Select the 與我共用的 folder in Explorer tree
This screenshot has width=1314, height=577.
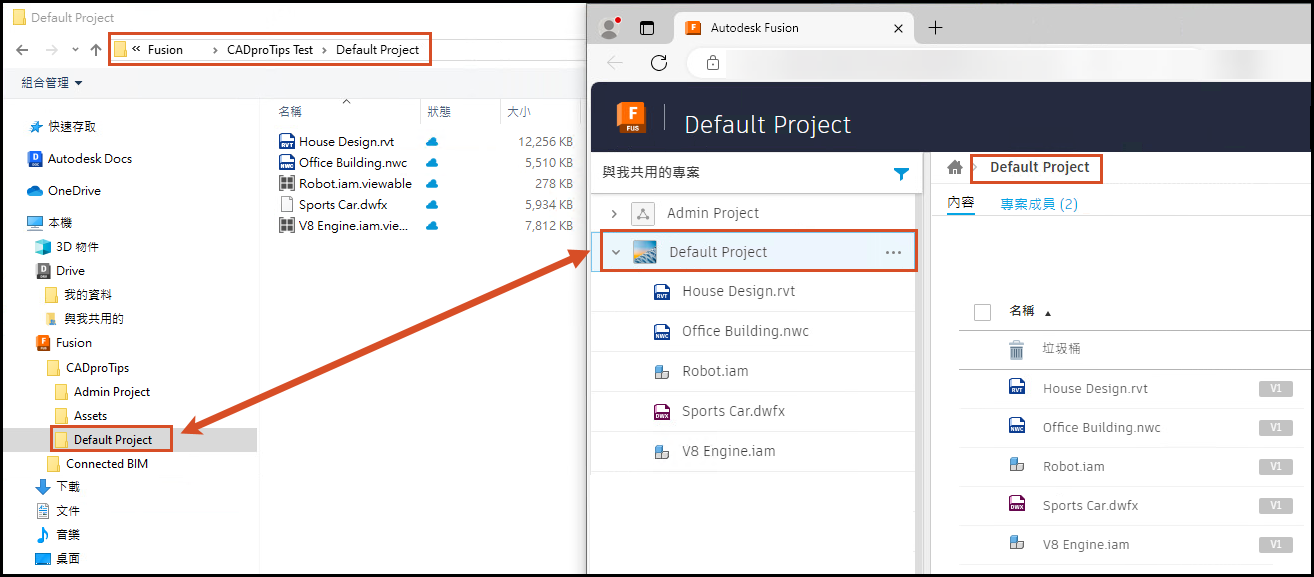94,318
